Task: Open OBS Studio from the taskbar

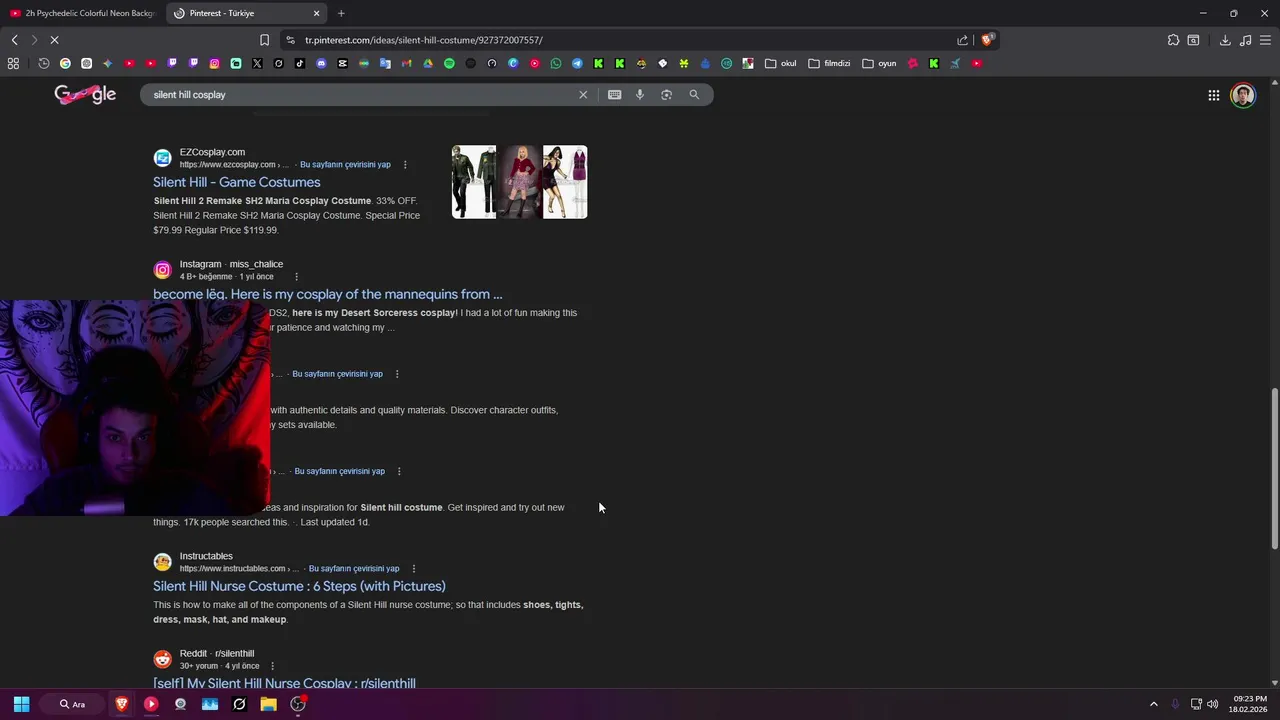Action: click(298, 704)
